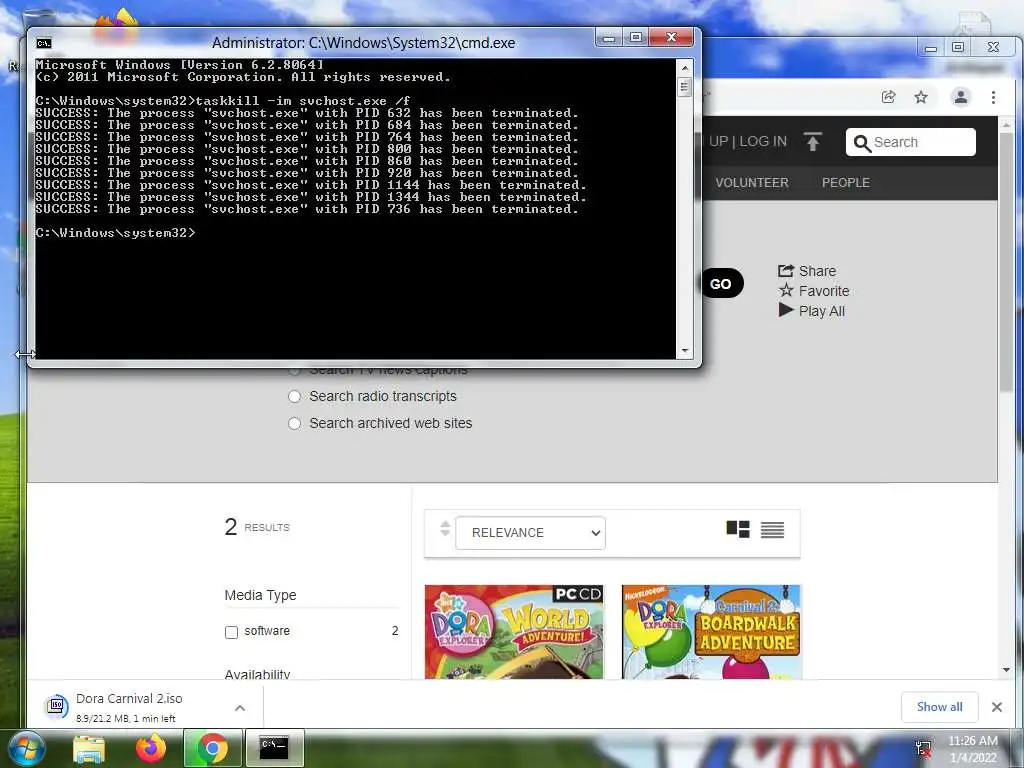Switch to list view of results
Screen dimensions: 1024x768
coord(773,530)
